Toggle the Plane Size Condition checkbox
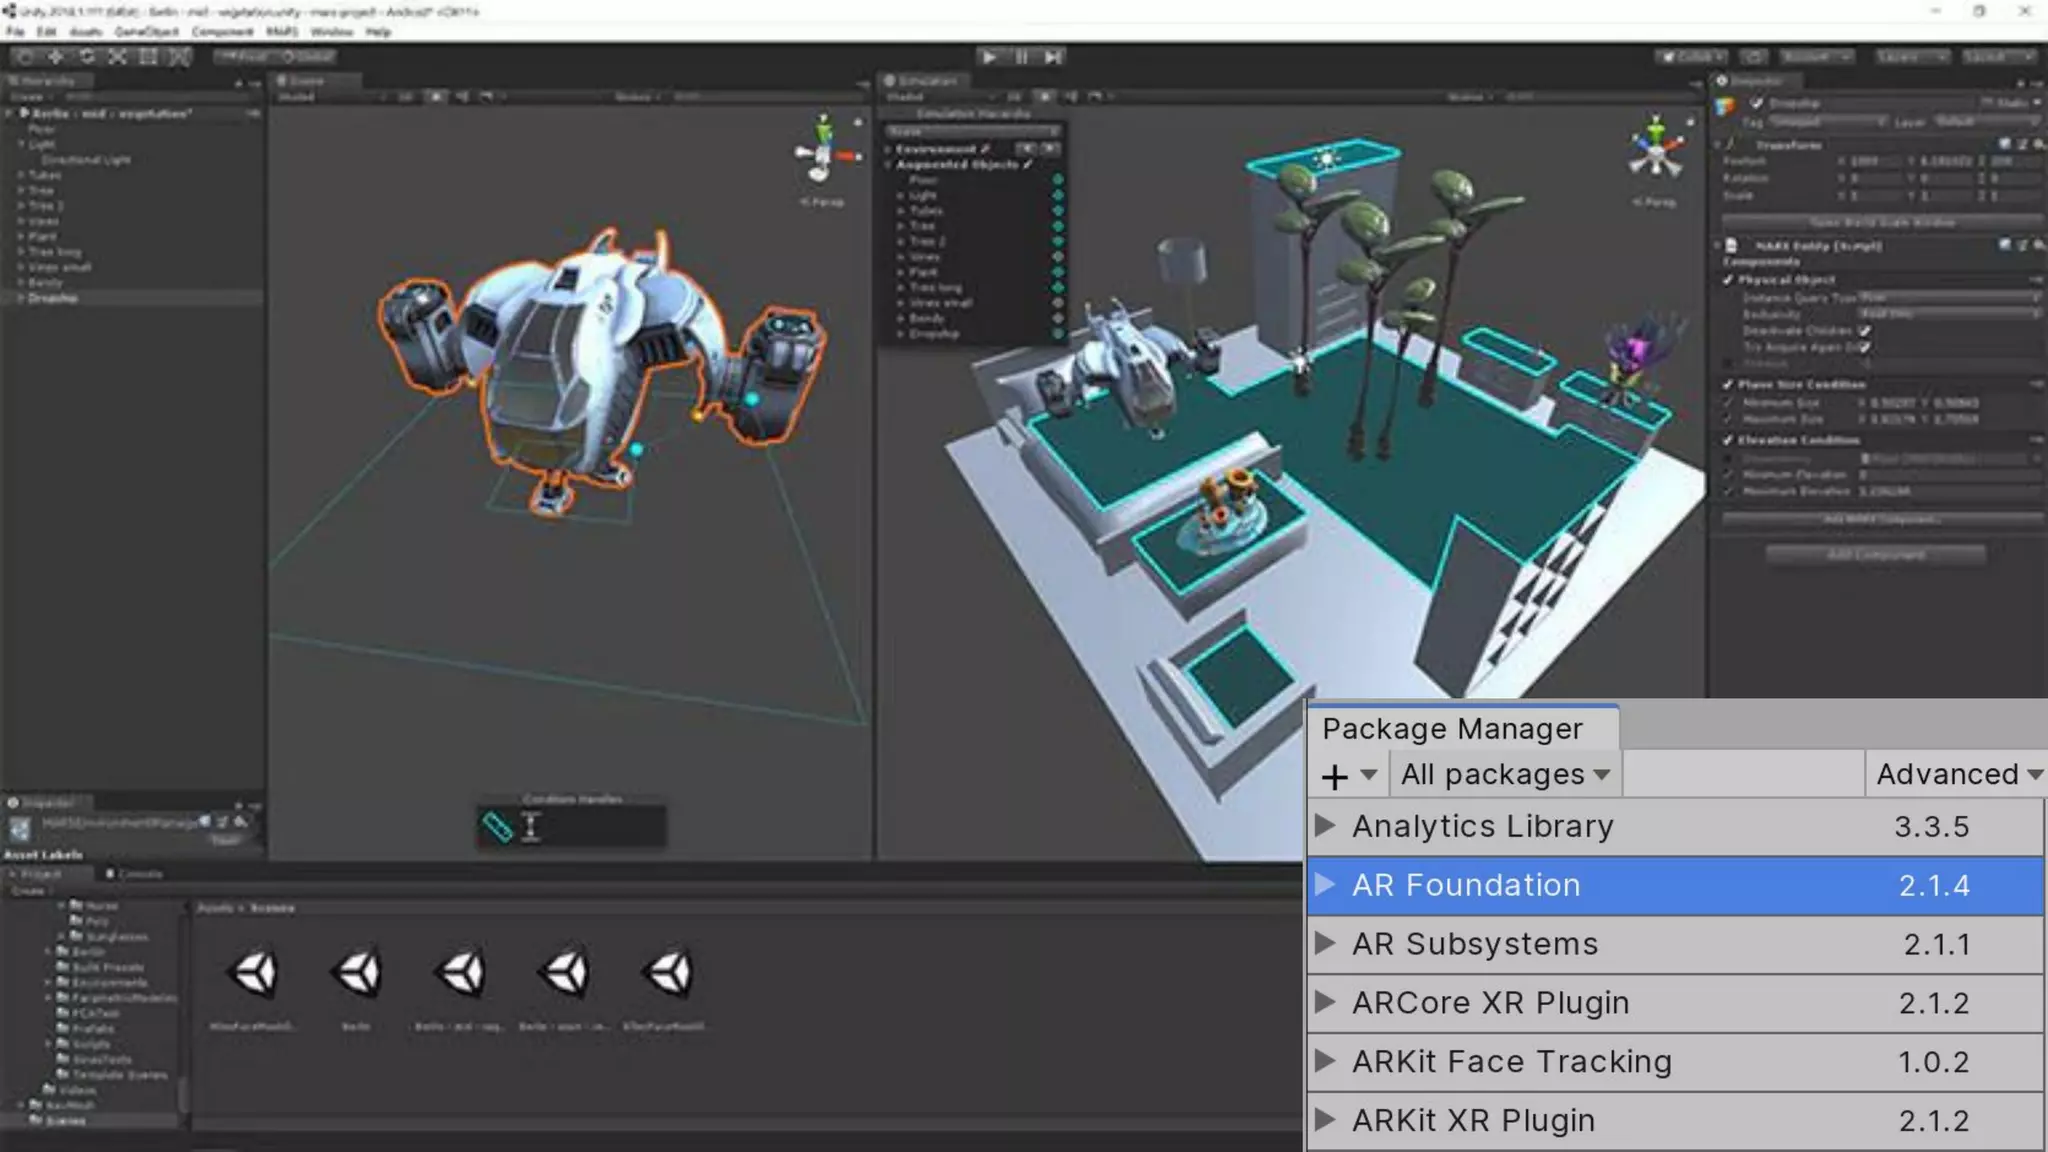Screen dimensions: 2048x1152 point(1728,384)
